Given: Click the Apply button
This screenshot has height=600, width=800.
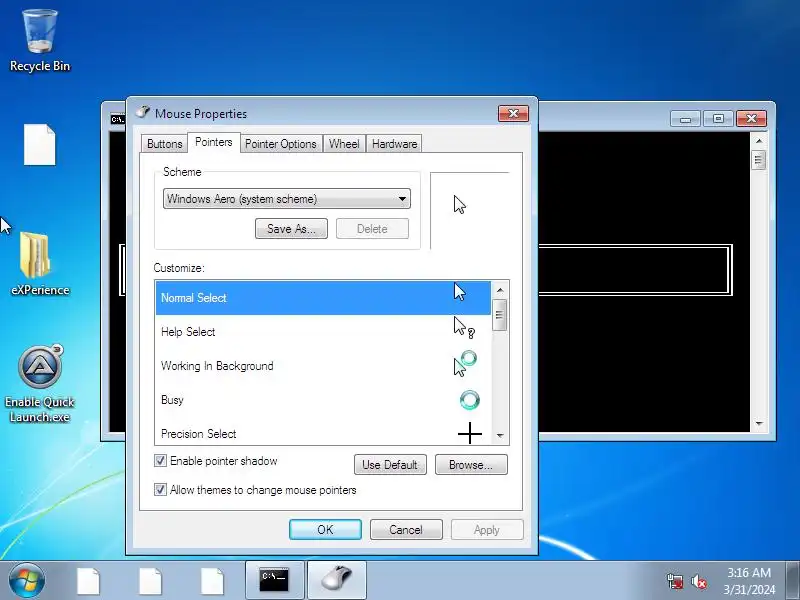Looking at the screenshot, I should [x=487, y=530].
